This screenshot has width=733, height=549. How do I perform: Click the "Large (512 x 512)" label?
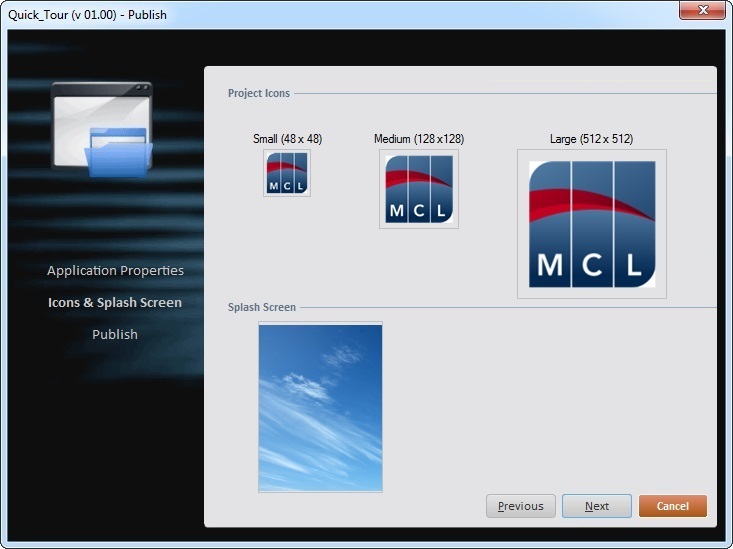pyautogui.click(x=591, y=139)
